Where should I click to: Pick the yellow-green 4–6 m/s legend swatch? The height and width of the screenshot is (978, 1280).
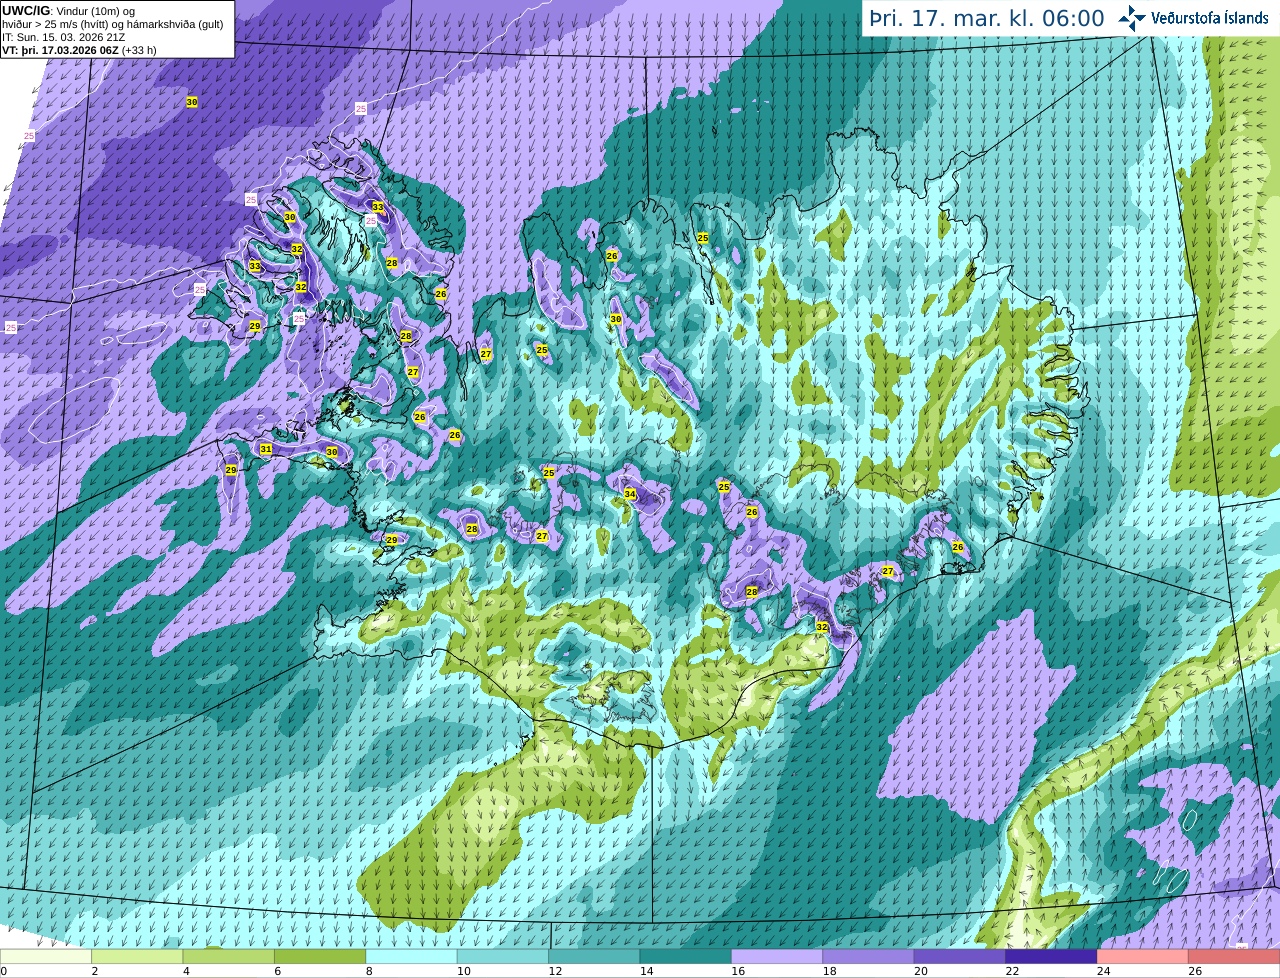(228, 956)
